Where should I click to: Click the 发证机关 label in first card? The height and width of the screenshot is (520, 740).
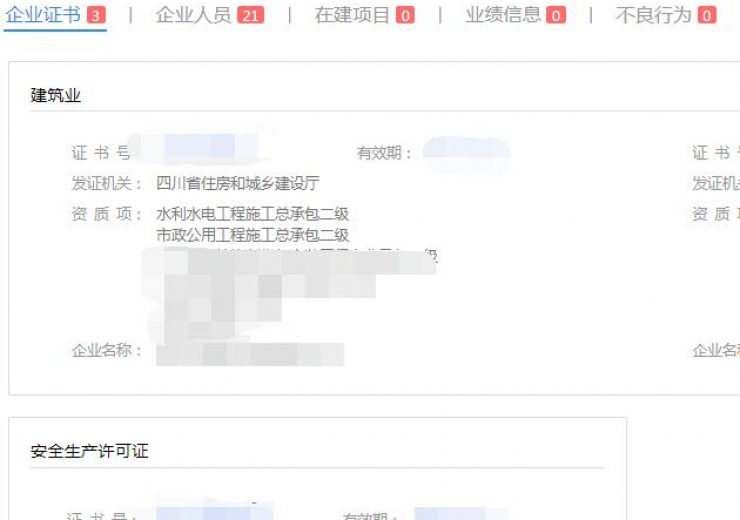point(107,183)
